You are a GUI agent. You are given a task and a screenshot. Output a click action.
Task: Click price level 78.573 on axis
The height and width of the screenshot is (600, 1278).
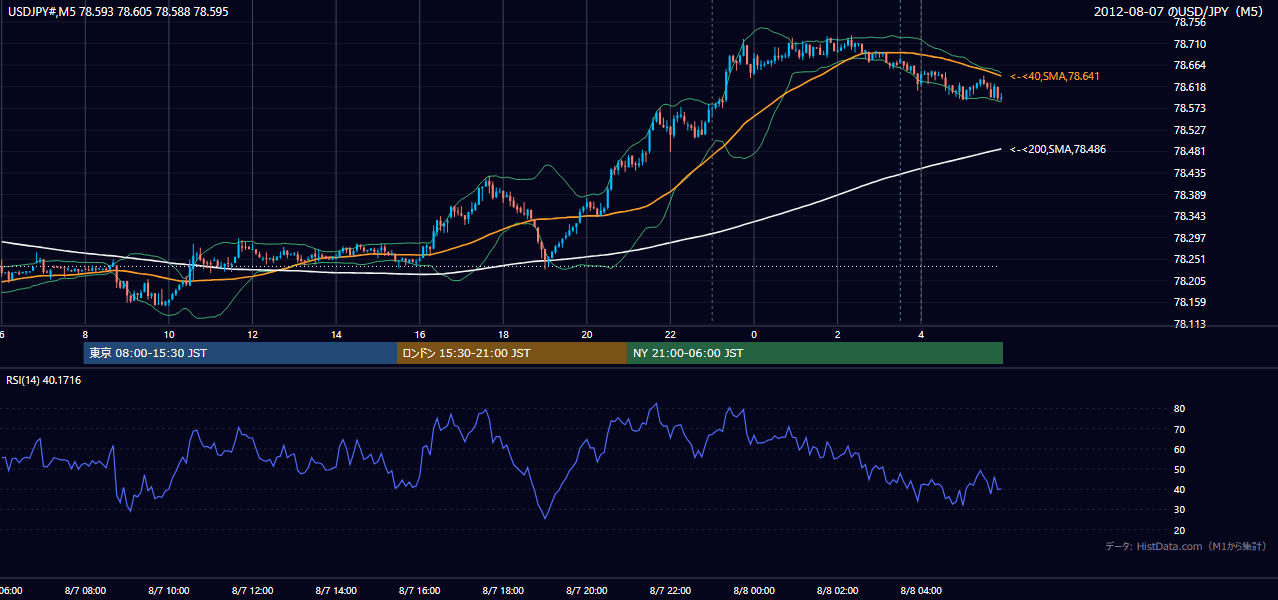[1189, 108]
